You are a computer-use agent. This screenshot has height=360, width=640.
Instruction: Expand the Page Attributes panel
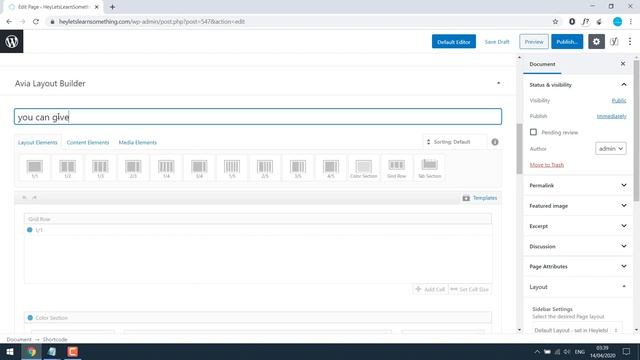[x=577, y=267]
